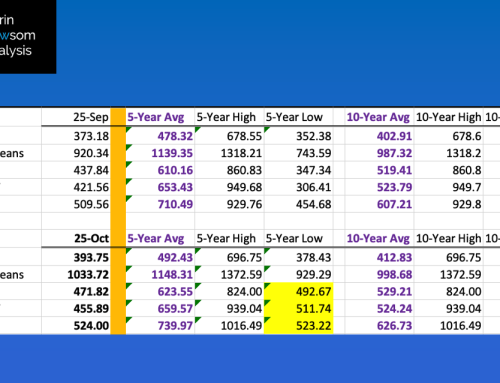Viewport: 500px width, 383px height.
Task: Select the cell with value 437.84
Action: coord(76,170)
